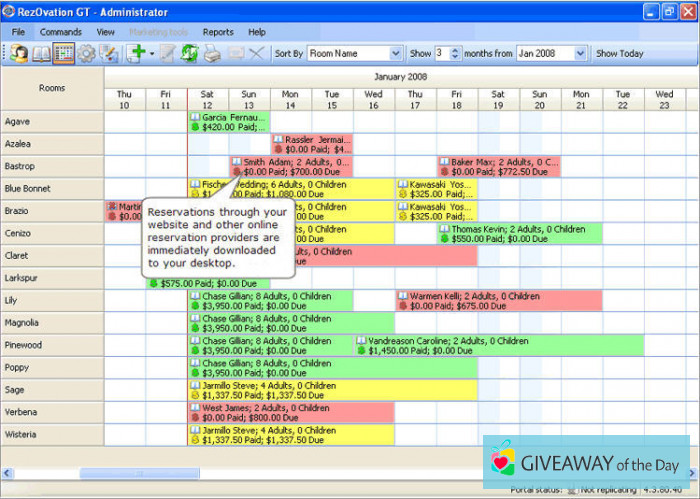Click the Show Today button
The image size is (700, 499).
620,54
